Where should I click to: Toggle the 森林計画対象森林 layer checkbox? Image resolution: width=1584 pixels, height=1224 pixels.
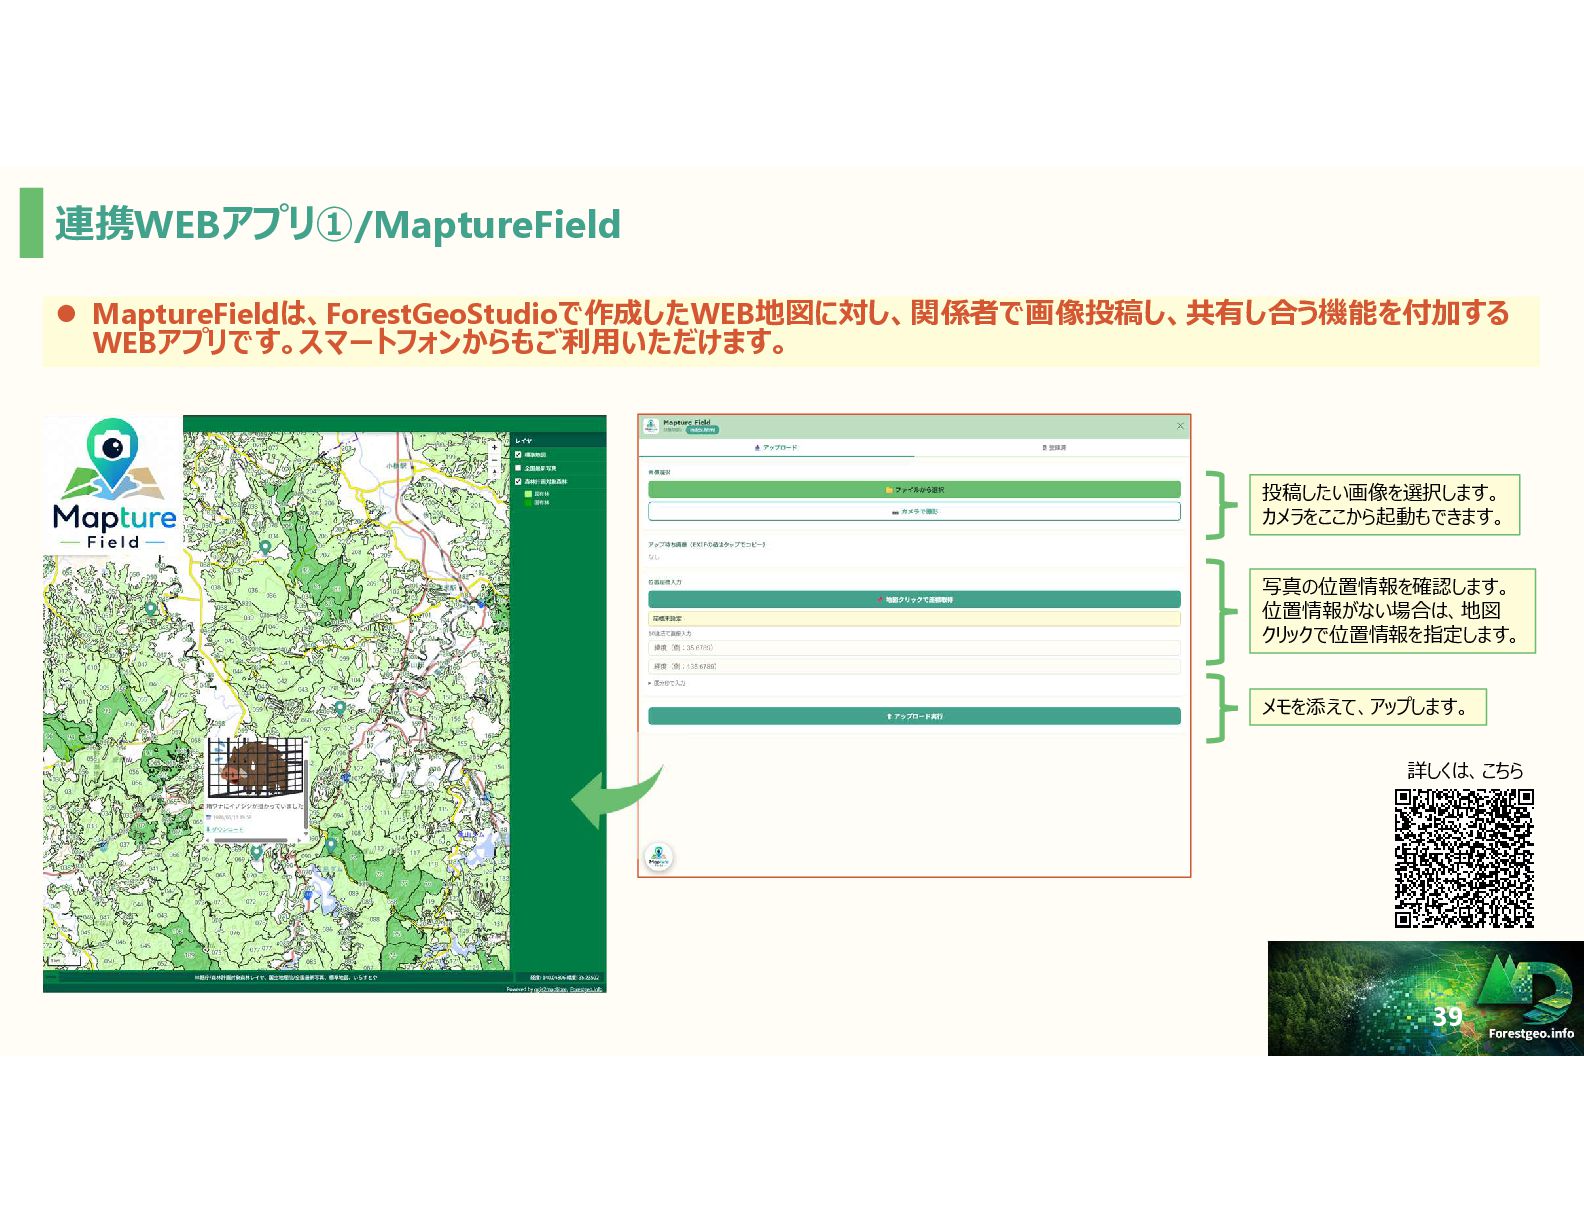point(518,481)
